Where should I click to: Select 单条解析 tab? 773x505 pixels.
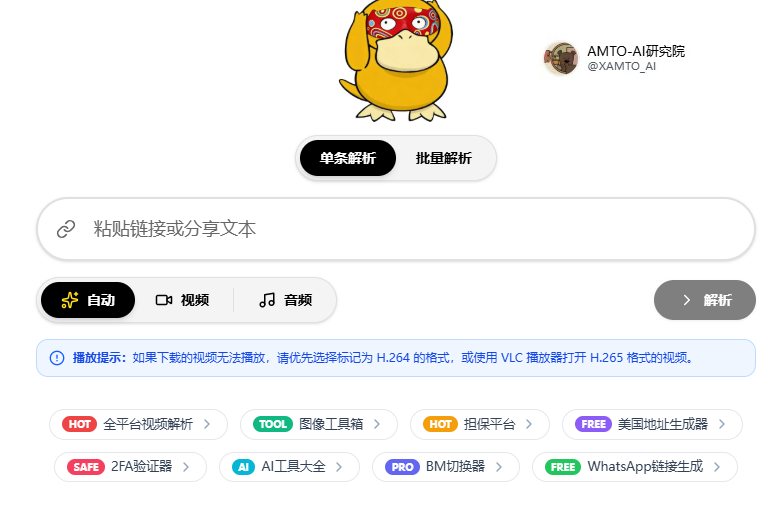348,158
